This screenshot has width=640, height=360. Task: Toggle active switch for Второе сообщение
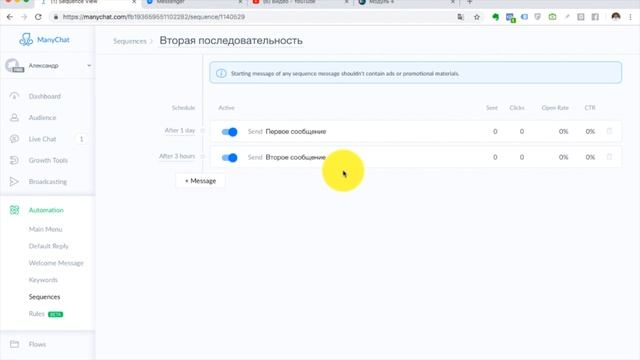click(229, 158)
